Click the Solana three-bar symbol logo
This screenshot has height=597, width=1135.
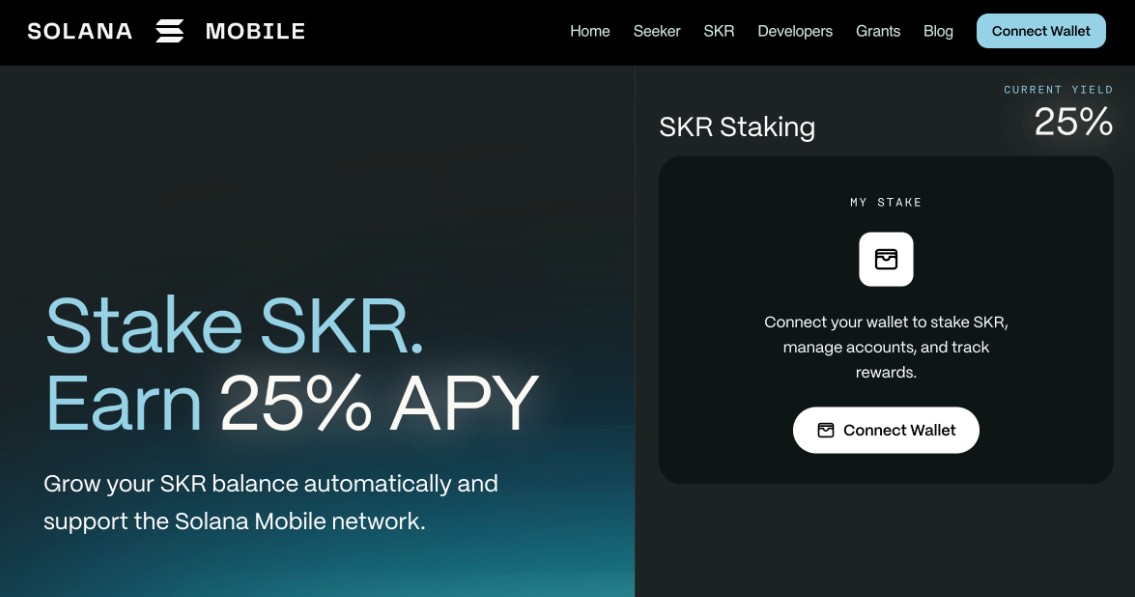168,30
